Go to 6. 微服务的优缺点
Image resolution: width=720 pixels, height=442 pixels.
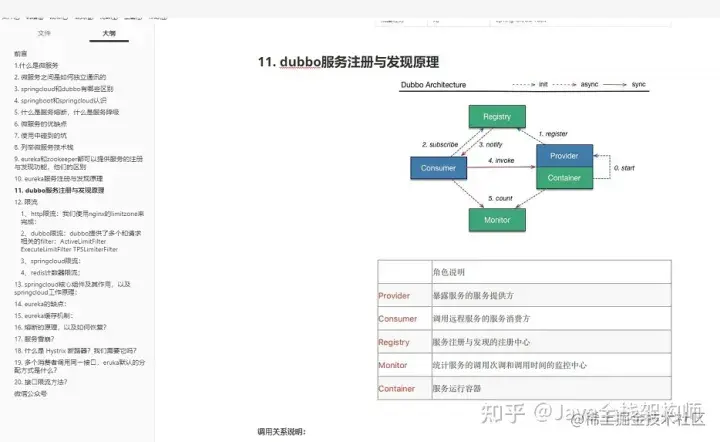click(40, 123)
